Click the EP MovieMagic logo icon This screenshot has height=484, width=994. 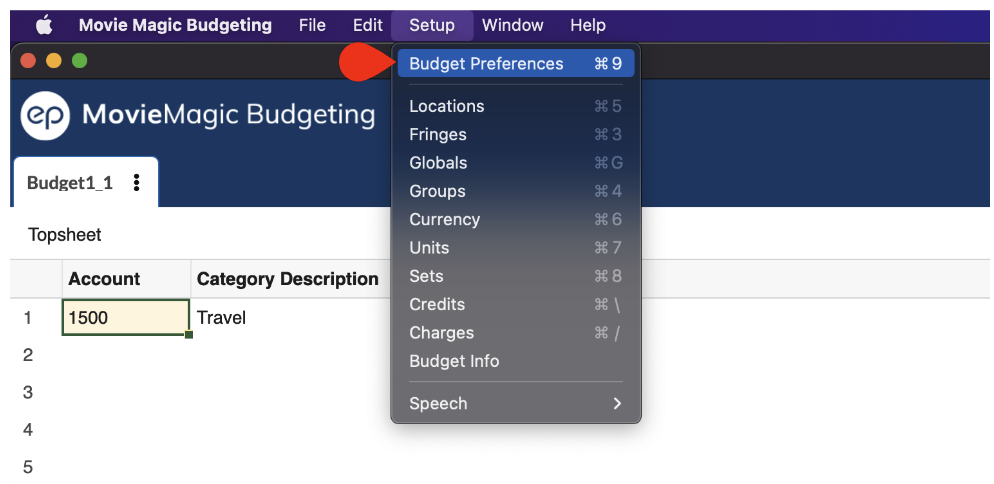(x=45, y=115)
